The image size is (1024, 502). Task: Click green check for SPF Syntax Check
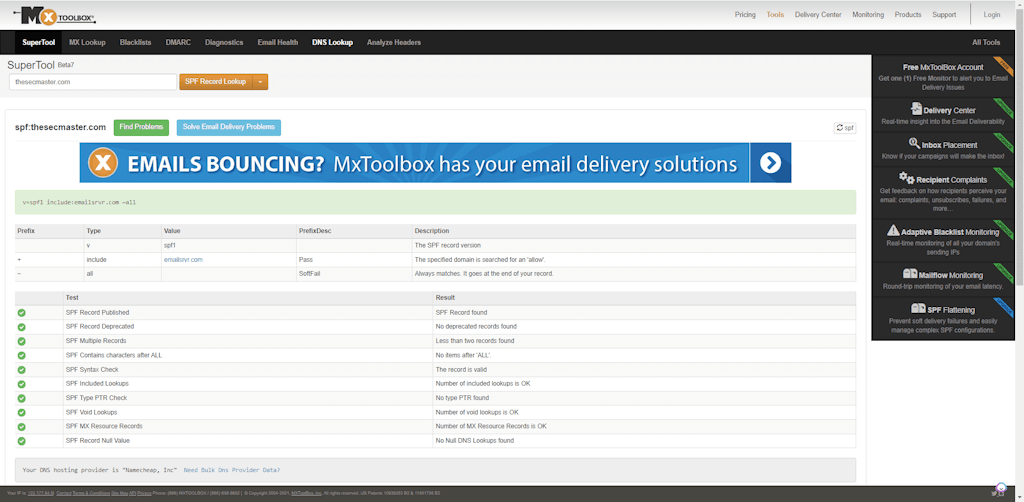click(x=22, y=369)
